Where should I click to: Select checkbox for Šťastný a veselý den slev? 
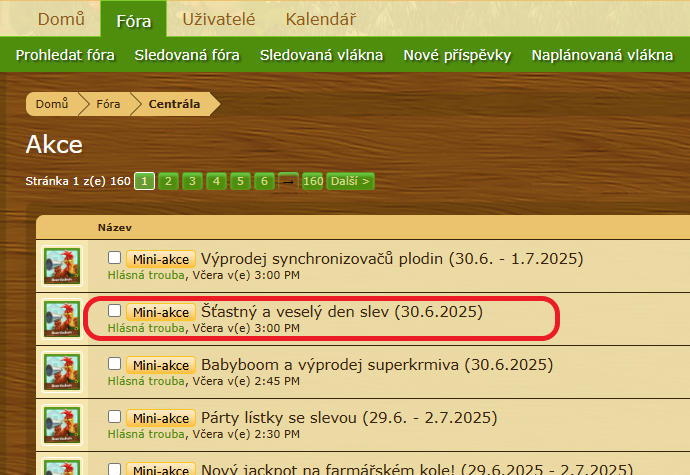pyautogui.click(x=115, y=311)
